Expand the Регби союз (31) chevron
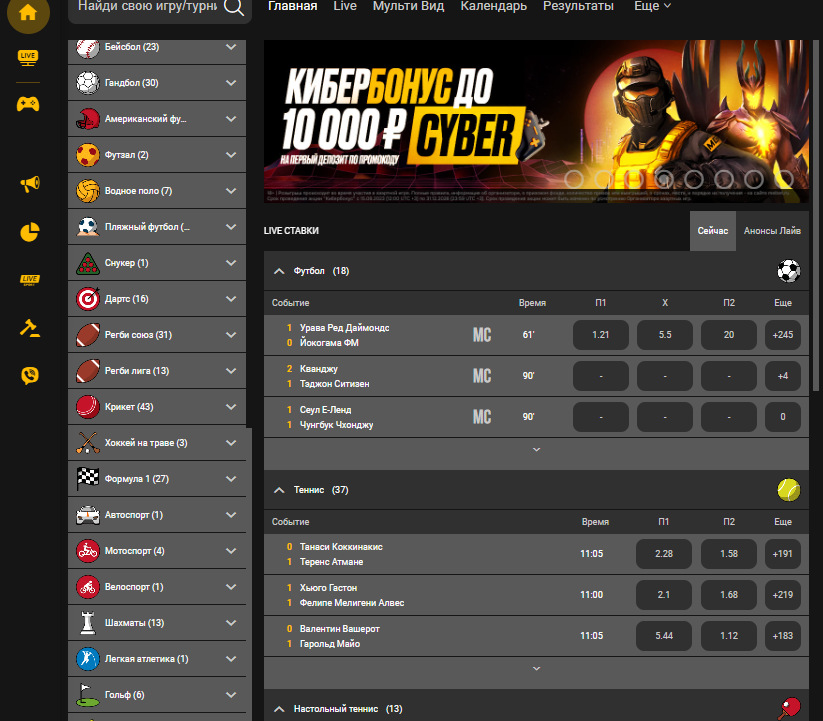The height and width of the screenshot is (721, 823). [x=231, y=335]
